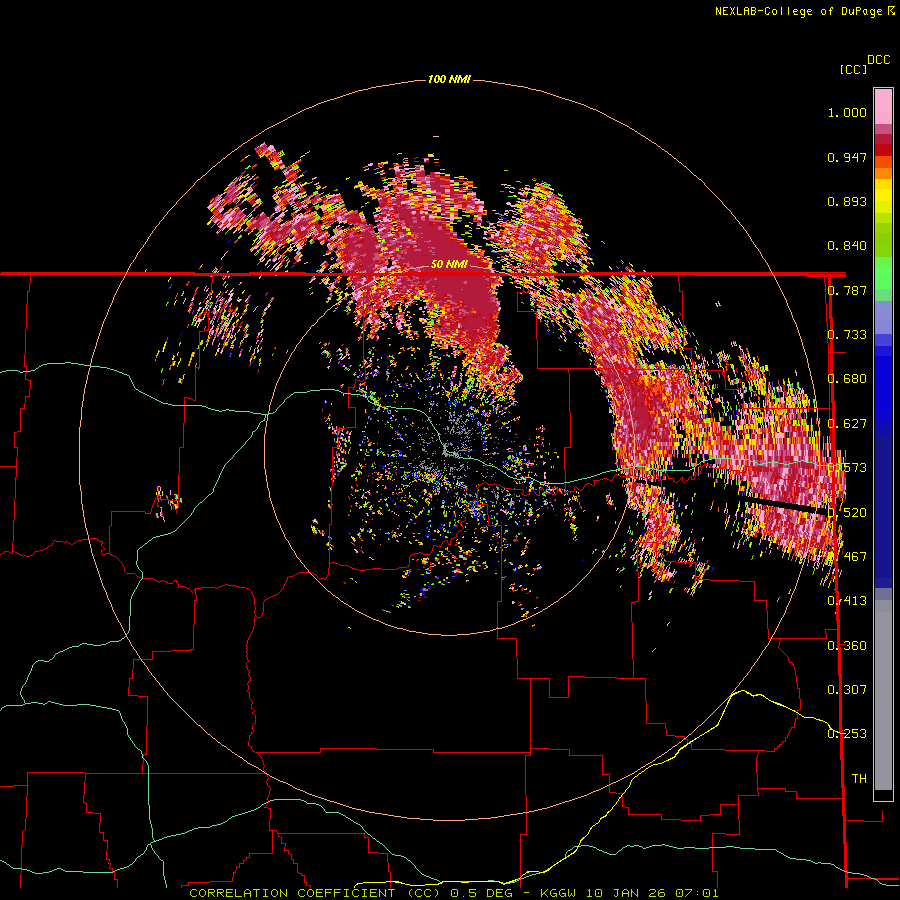900x900 pixels.
Task: Click the CORRELATION COEFFICIENT (CC) caption text
Action: point(314,893)
